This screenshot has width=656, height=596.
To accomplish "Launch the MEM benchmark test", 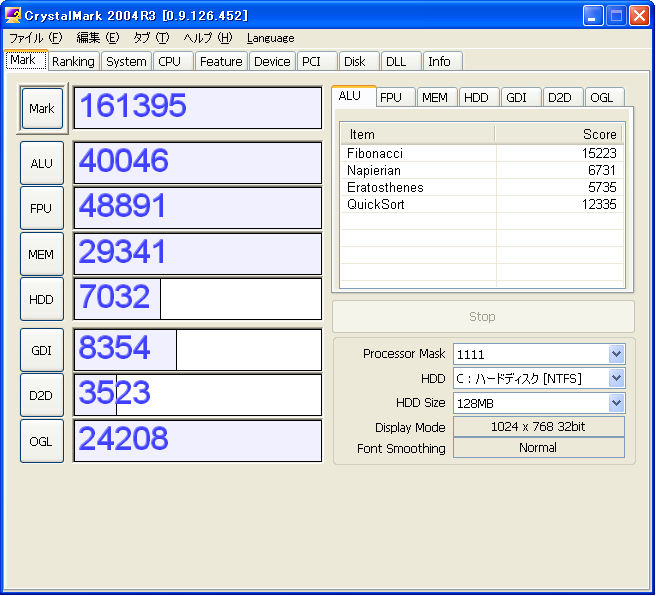I will (42, 254).
